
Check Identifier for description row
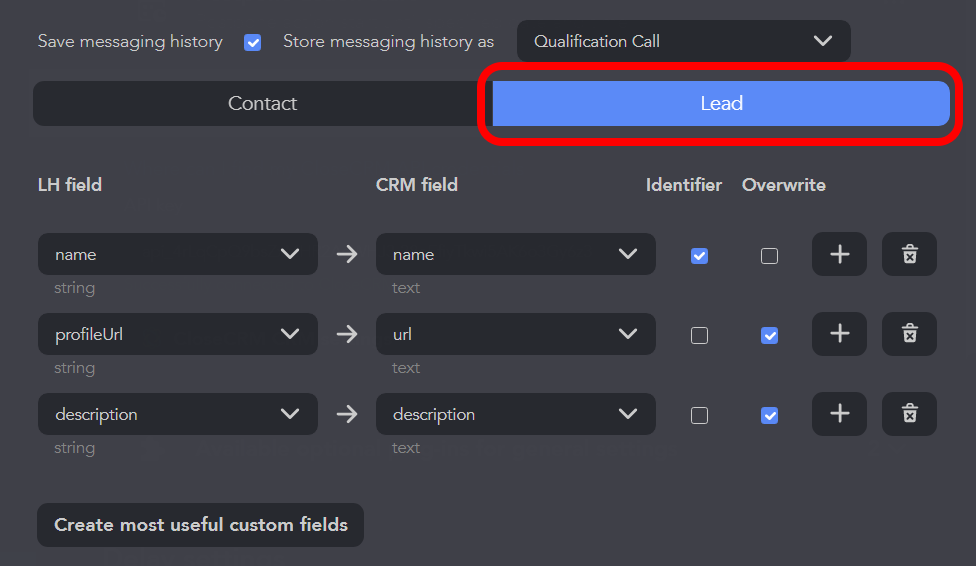click(x=699, y=416)
